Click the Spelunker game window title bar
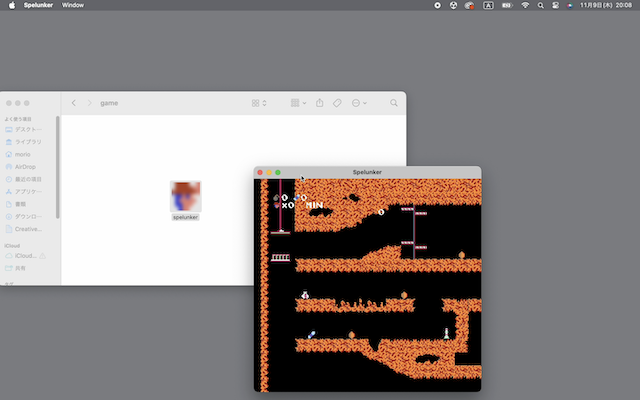This screenshot has width=640, height=400. (x=367, y=172)
